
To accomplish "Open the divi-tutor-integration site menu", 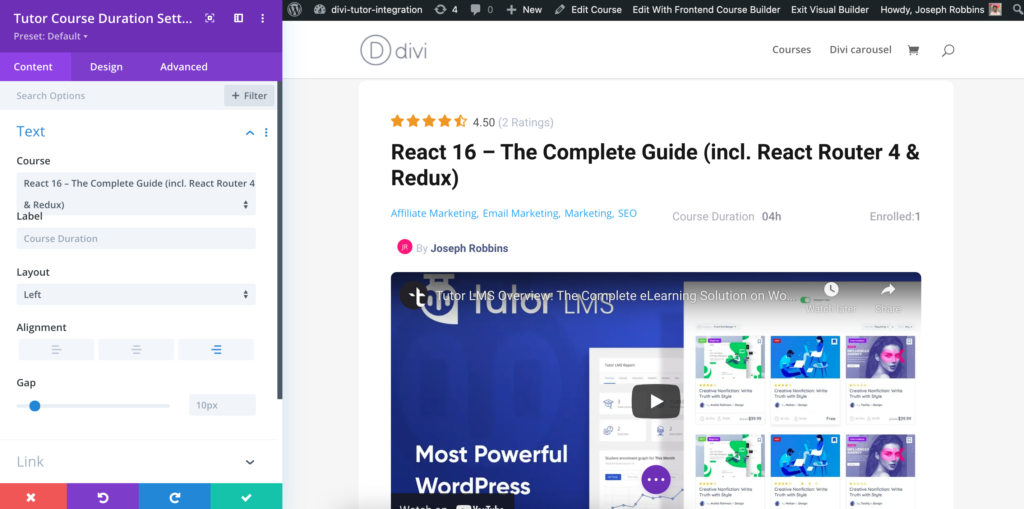I will (x=368, y=10).
